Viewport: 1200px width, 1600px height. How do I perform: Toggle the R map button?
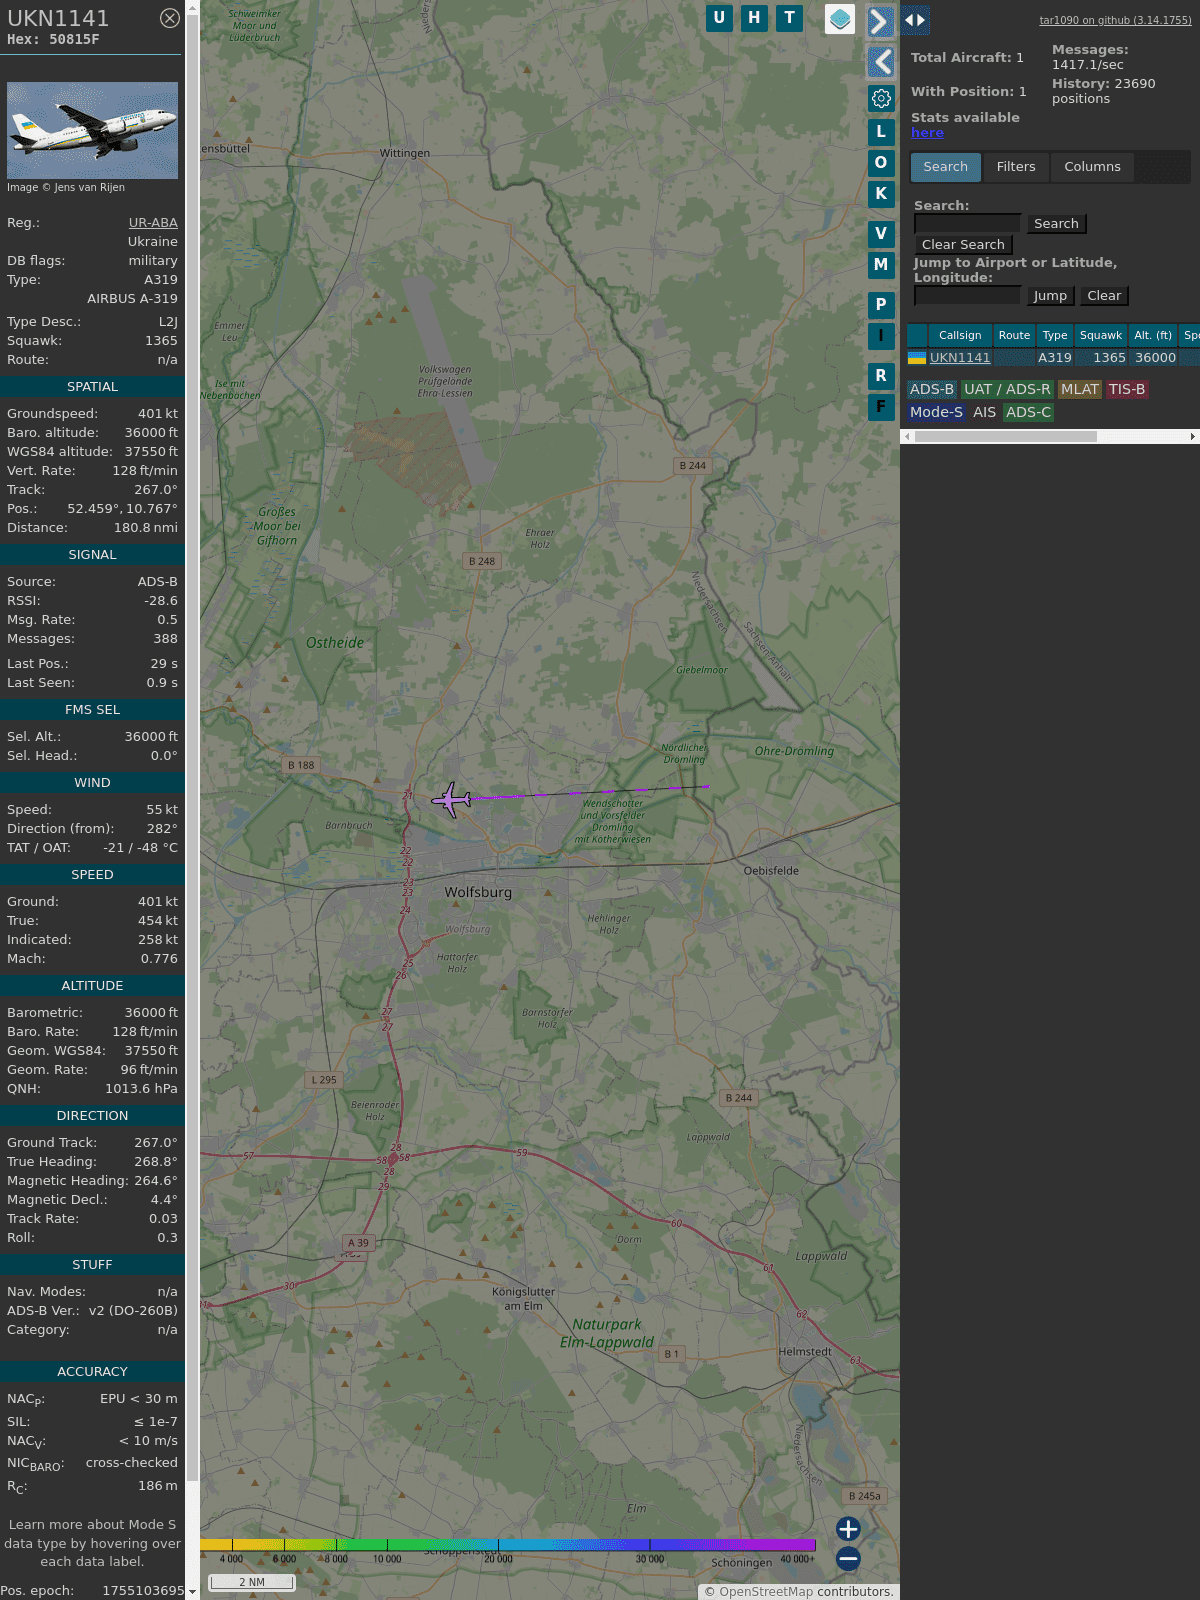[881, 376]
